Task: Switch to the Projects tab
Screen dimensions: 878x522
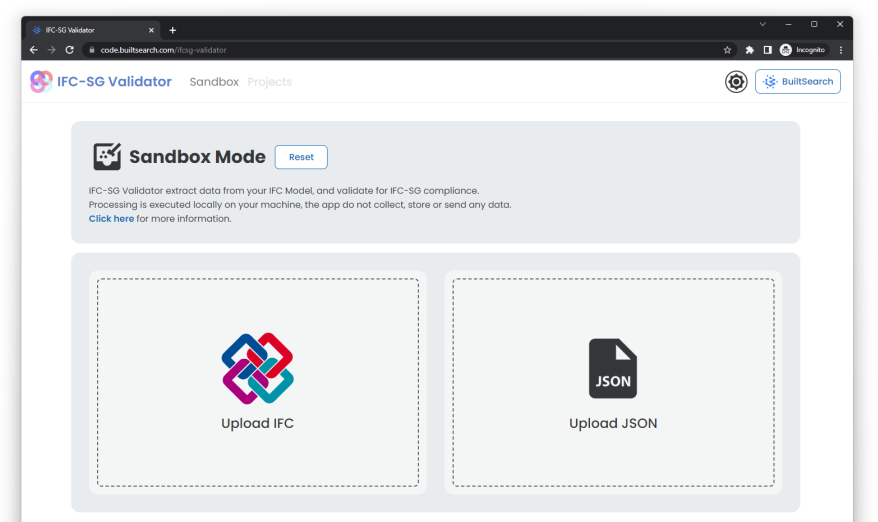Action: coord(269,82)
